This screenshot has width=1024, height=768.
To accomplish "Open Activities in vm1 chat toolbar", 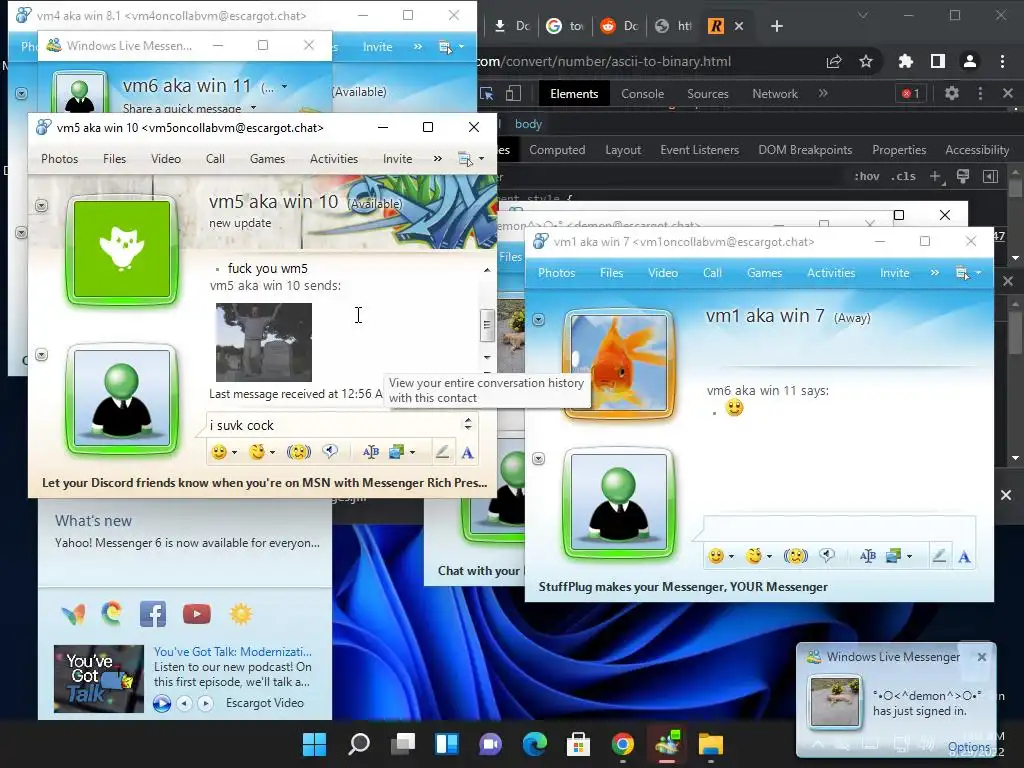I will coord(831,273).
